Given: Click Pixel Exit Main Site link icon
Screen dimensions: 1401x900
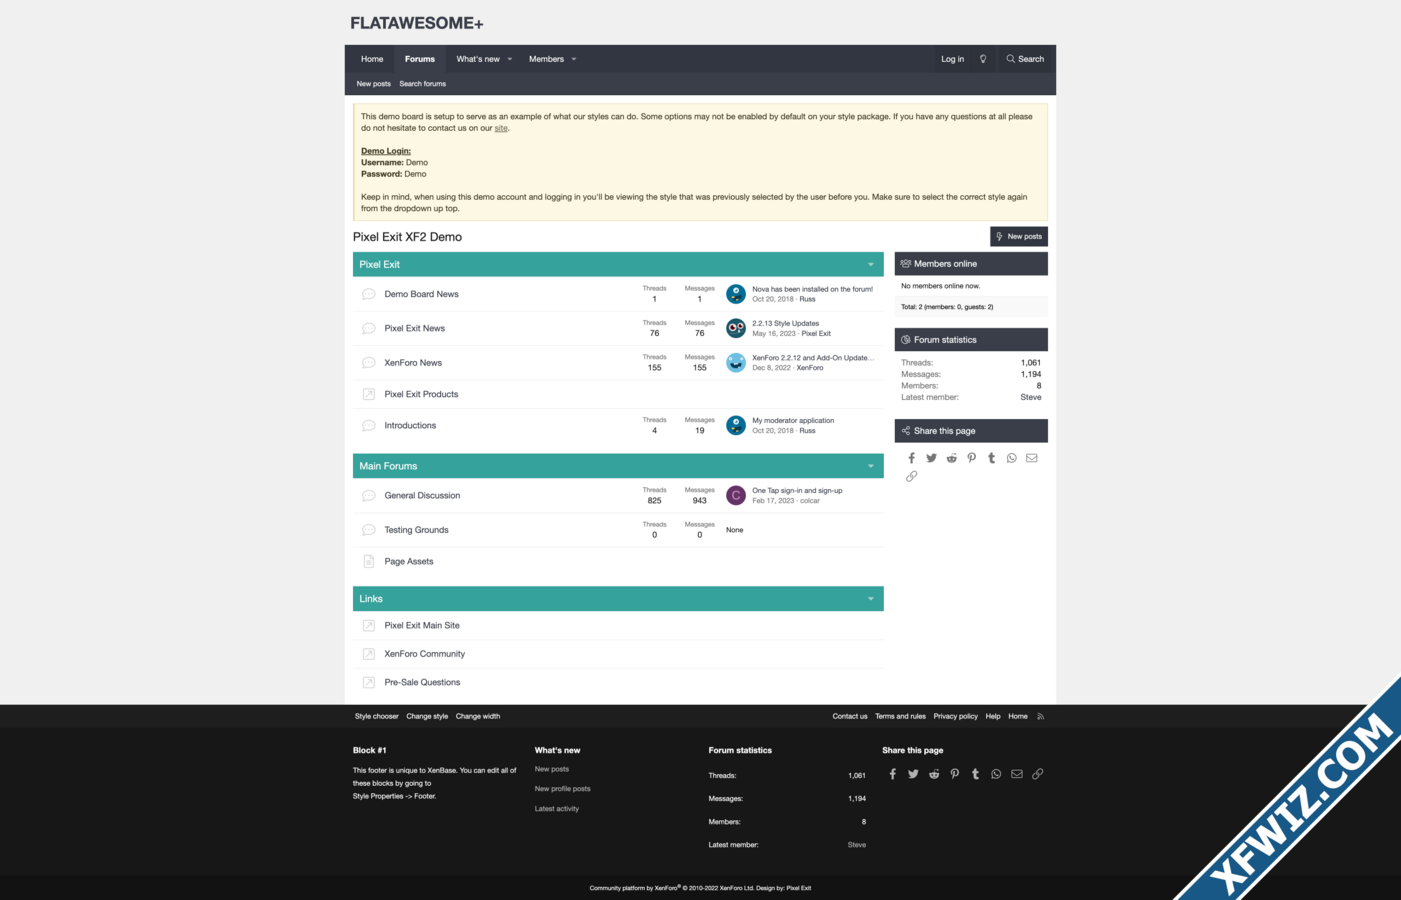Looking at the screenshot, I should (x=369, y=625).
